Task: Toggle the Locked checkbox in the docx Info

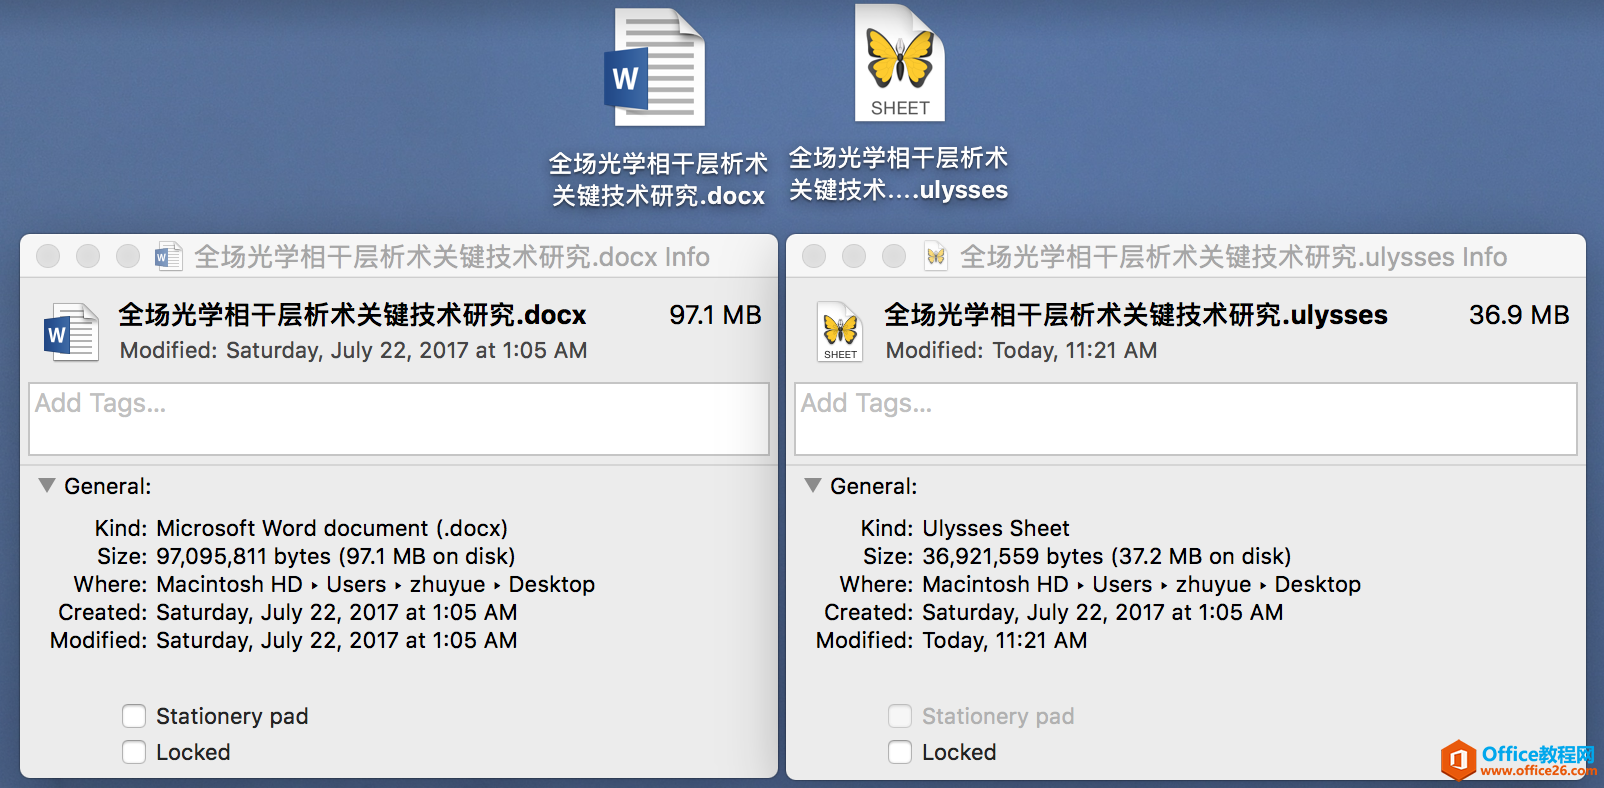Action: (134, 752)
